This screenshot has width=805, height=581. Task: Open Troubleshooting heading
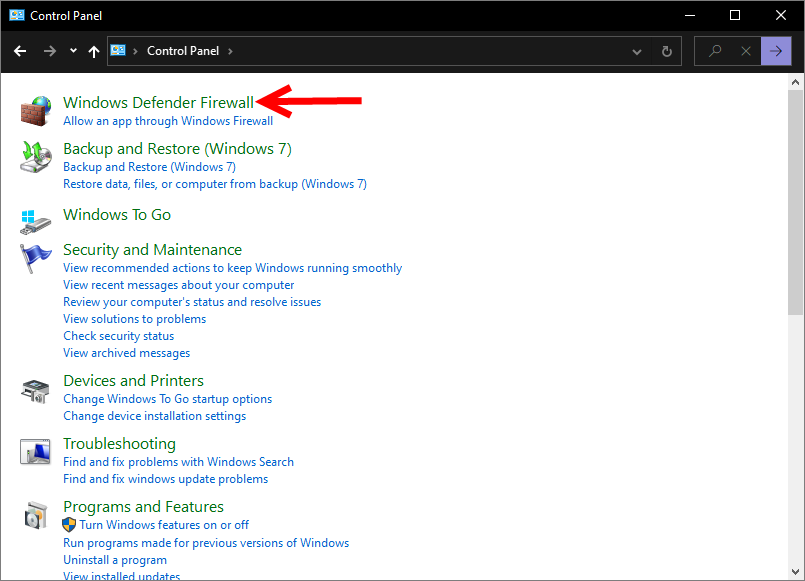119,443
